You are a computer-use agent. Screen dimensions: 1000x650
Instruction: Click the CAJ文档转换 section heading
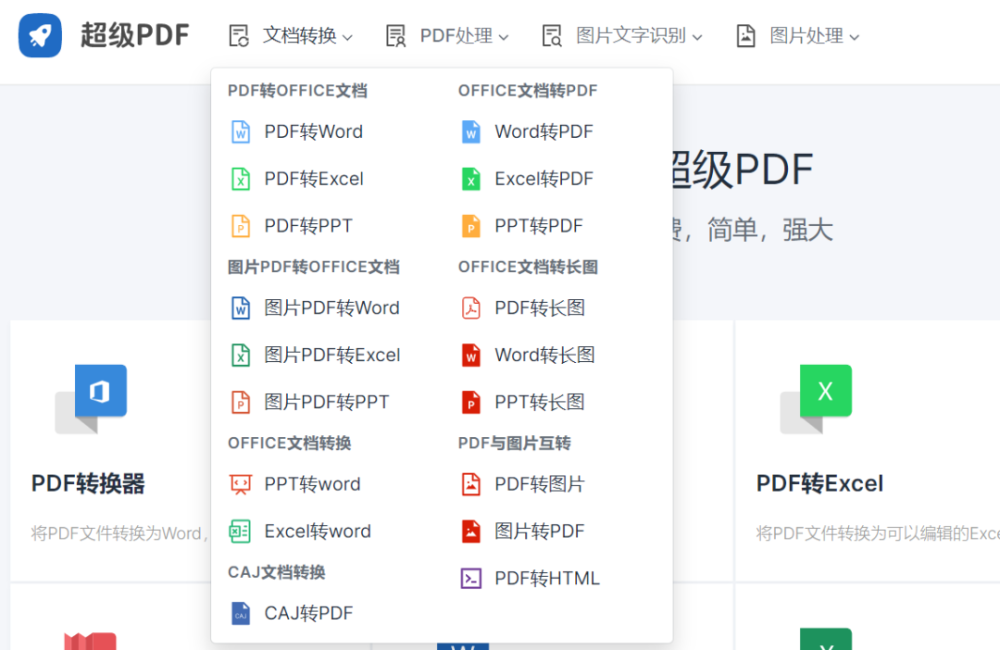click(277, 572)
